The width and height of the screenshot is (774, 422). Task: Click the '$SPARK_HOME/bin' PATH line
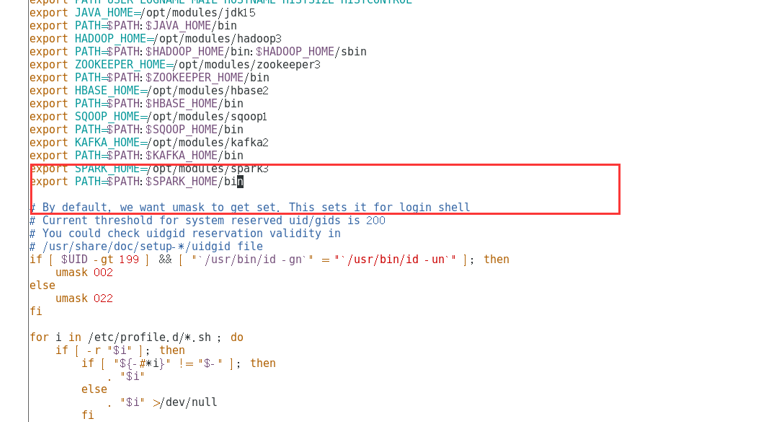[x=136, y=182]
